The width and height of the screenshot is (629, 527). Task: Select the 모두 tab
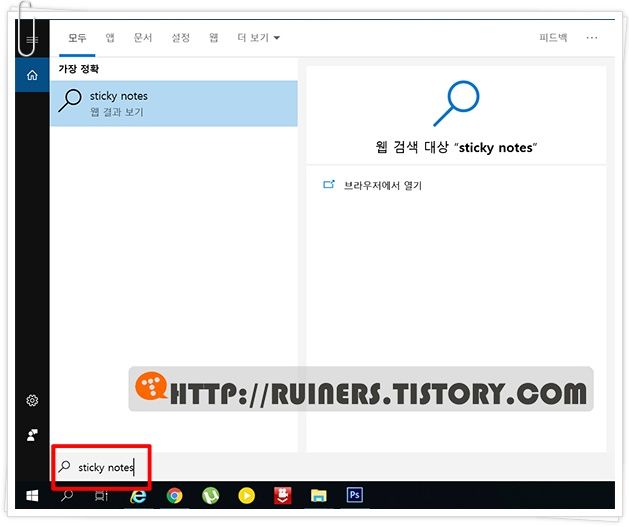click(x=77, y=38)
